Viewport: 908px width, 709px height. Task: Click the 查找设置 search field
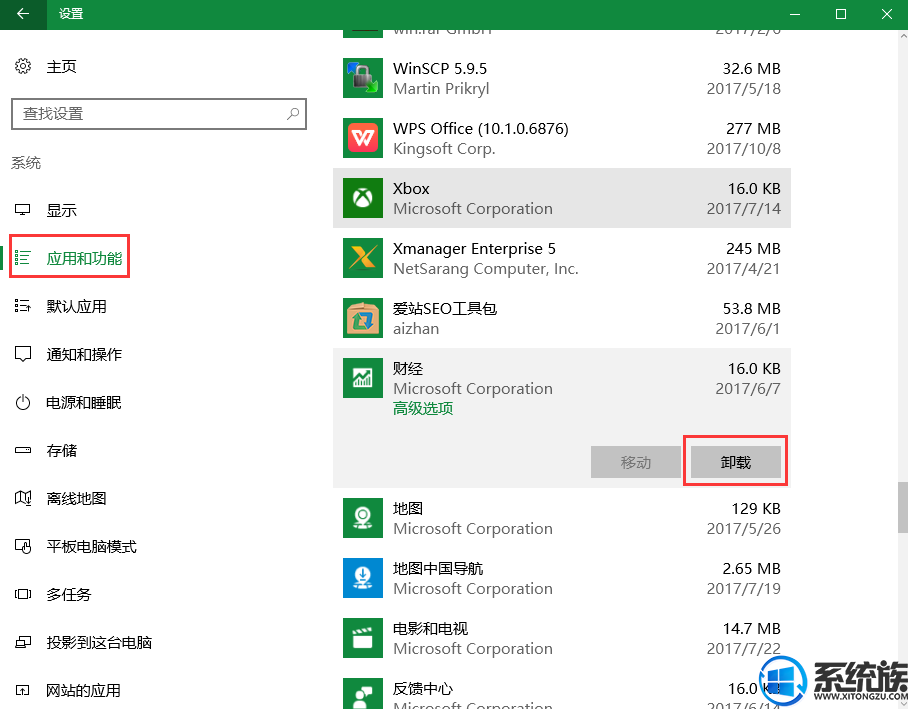coord(159,114)
